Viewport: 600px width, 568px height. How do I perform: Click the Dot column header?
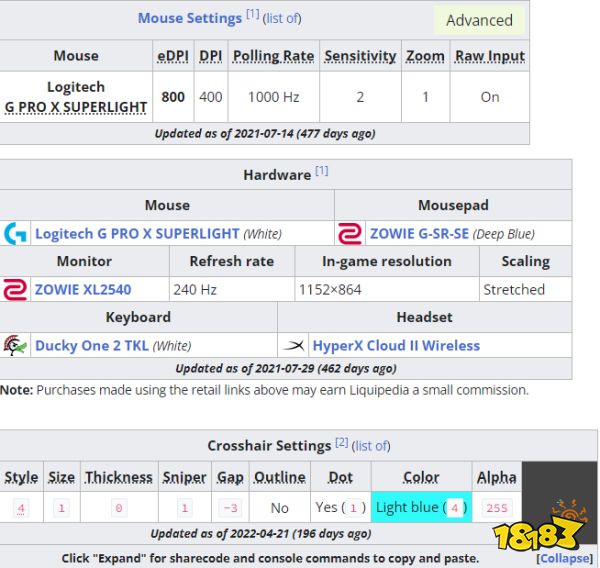coord(341,477)
